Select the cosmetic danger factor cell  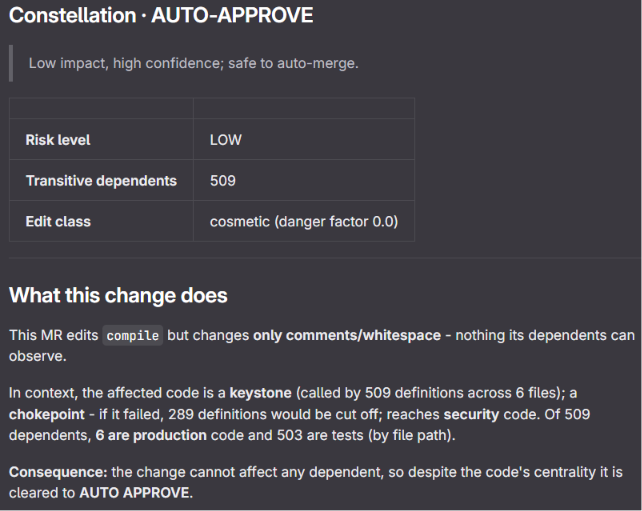[x=304, y=221]
